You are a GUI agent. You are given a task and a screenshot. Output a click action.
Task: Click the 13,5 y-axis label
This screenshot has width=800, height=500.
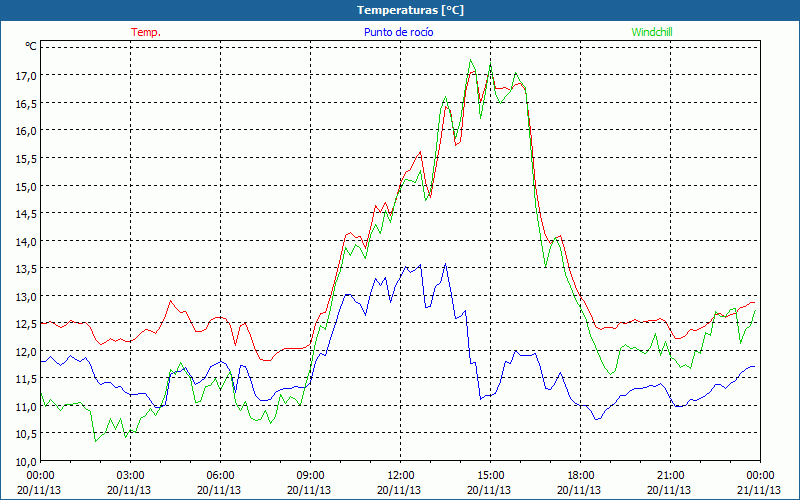coord(27,268)
